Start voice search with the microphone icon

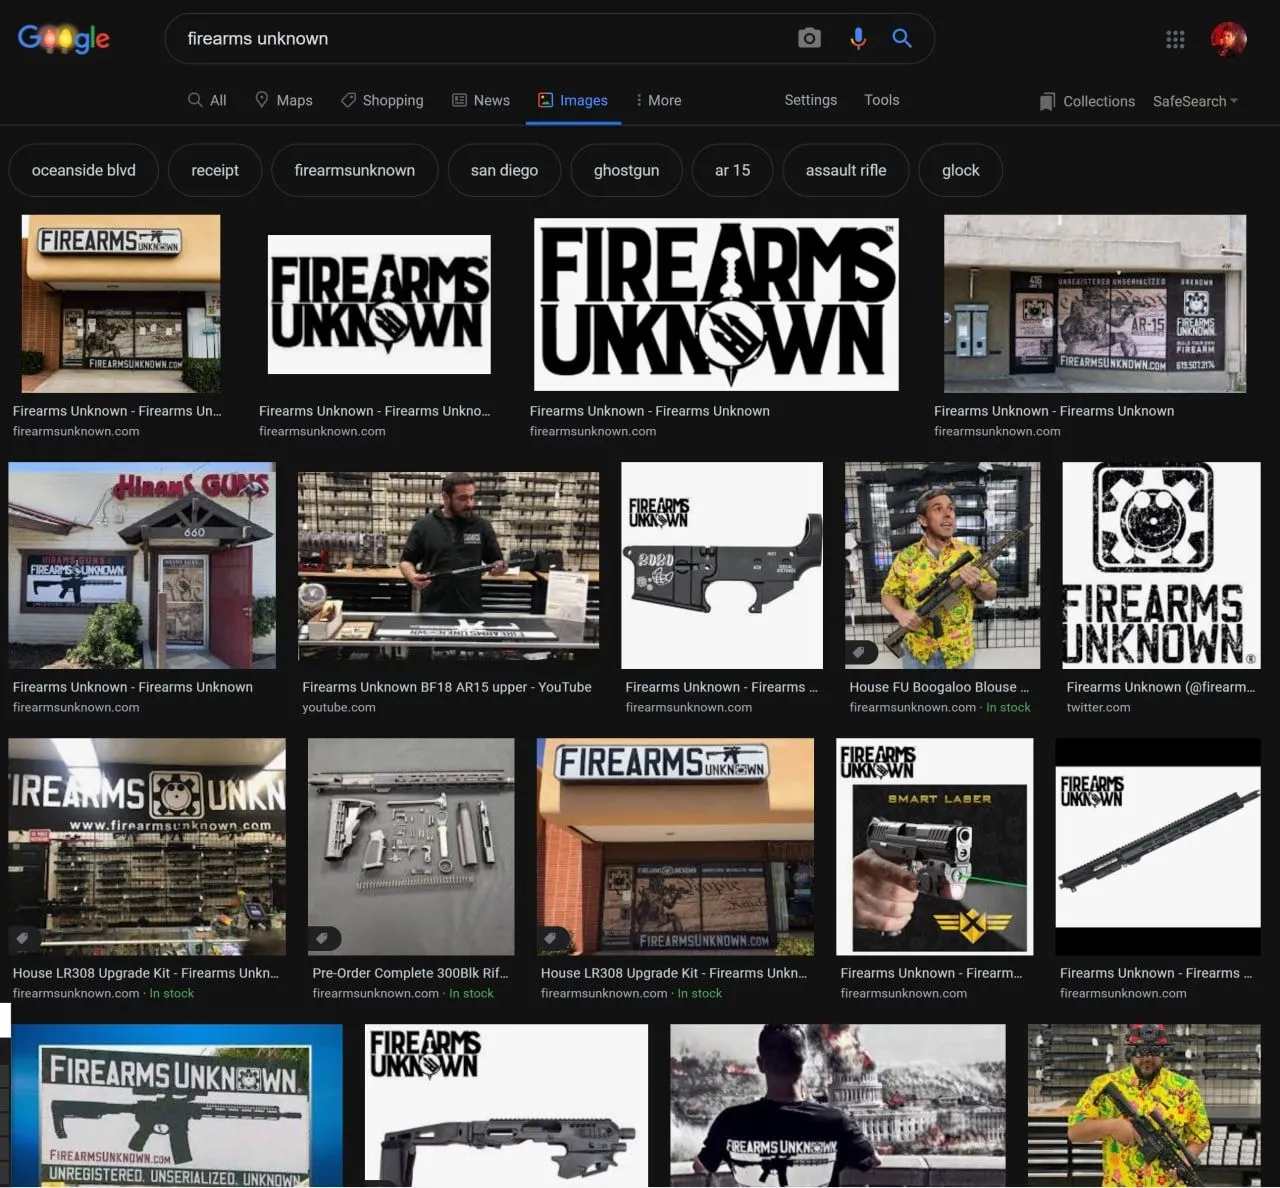858,38
